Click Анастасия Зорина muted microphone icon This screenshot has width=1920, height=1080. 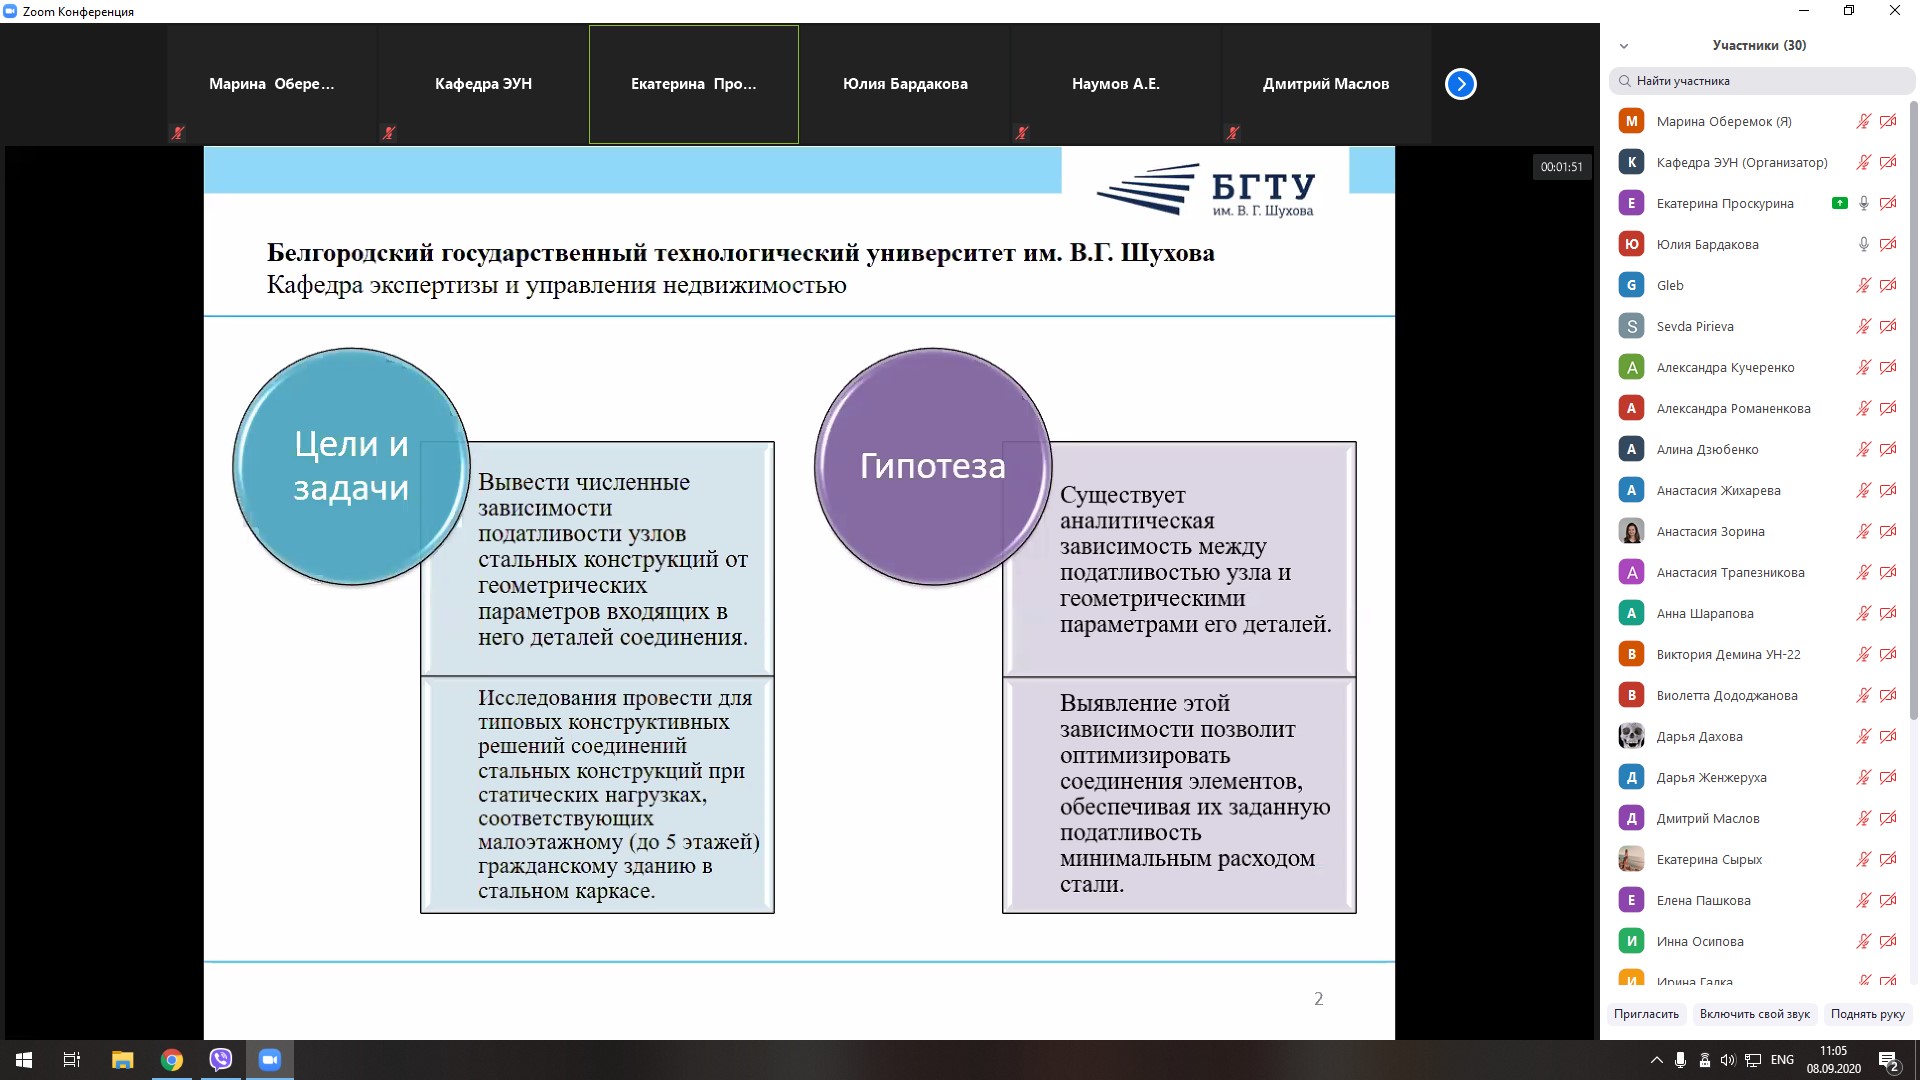pos(1864,531)
